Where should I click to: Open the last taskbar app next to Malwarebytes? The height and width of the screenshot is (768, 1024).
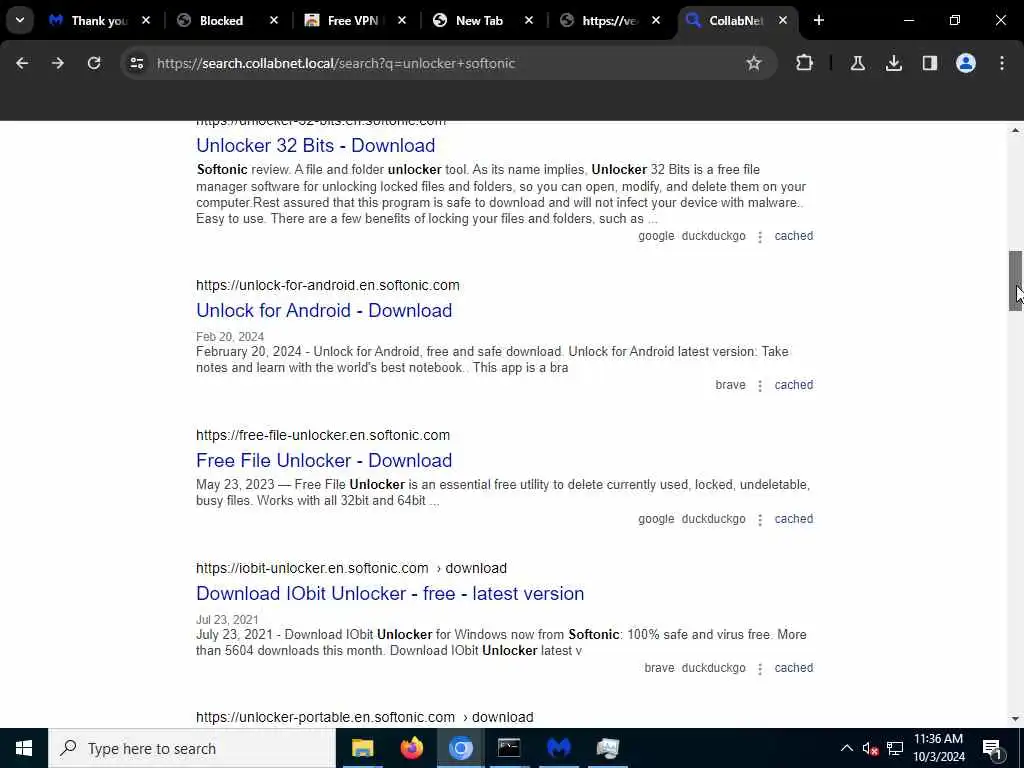(x=607, y=748)
